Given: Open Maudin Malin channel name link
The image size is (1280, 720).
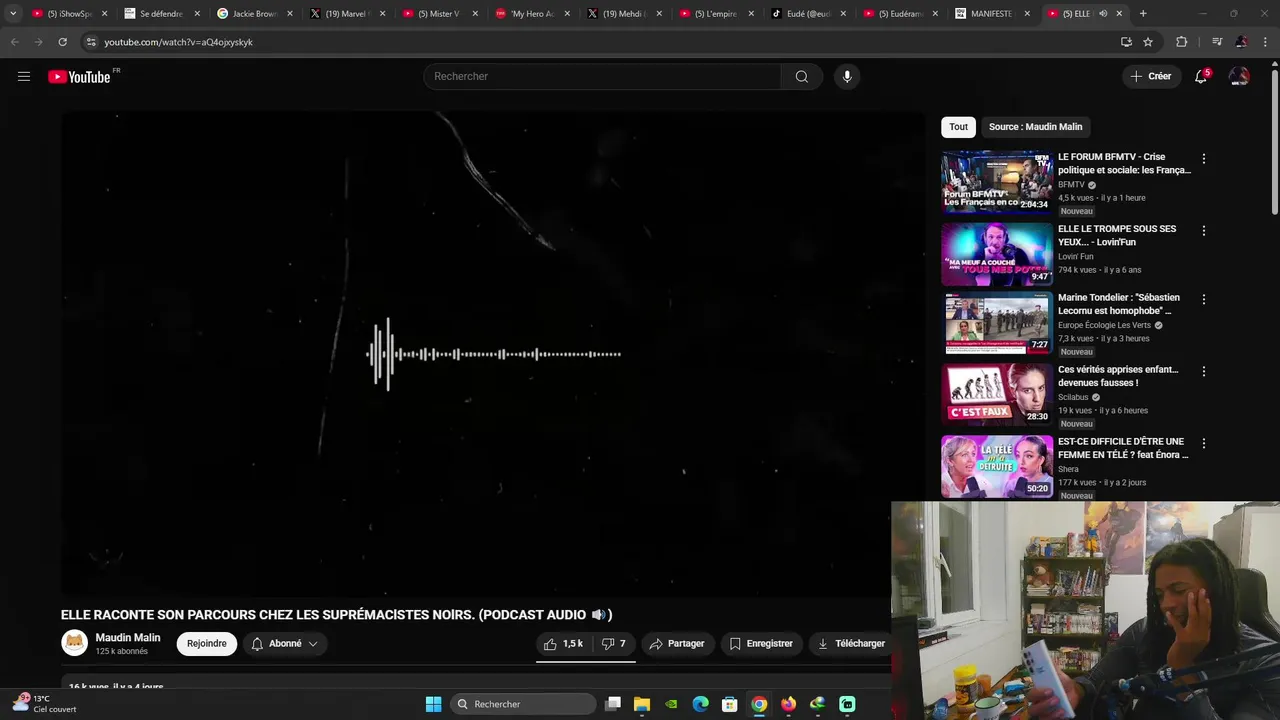Looking at the screenshot, I should pyautogui.click(x=128, y=638).
